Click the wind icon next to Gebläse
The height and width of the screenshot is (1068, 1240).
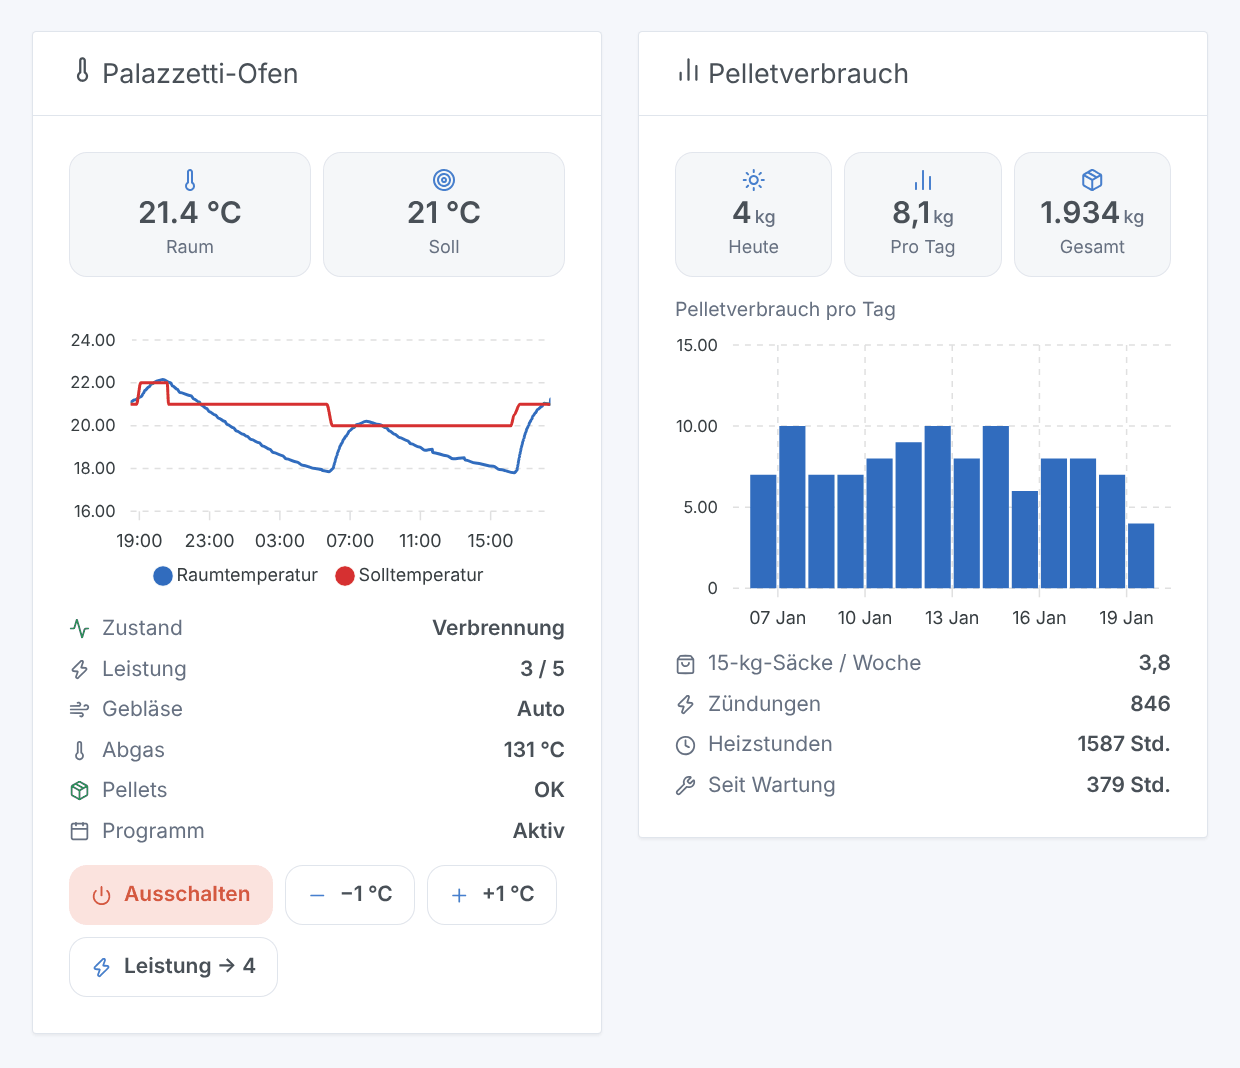point(80,709)
